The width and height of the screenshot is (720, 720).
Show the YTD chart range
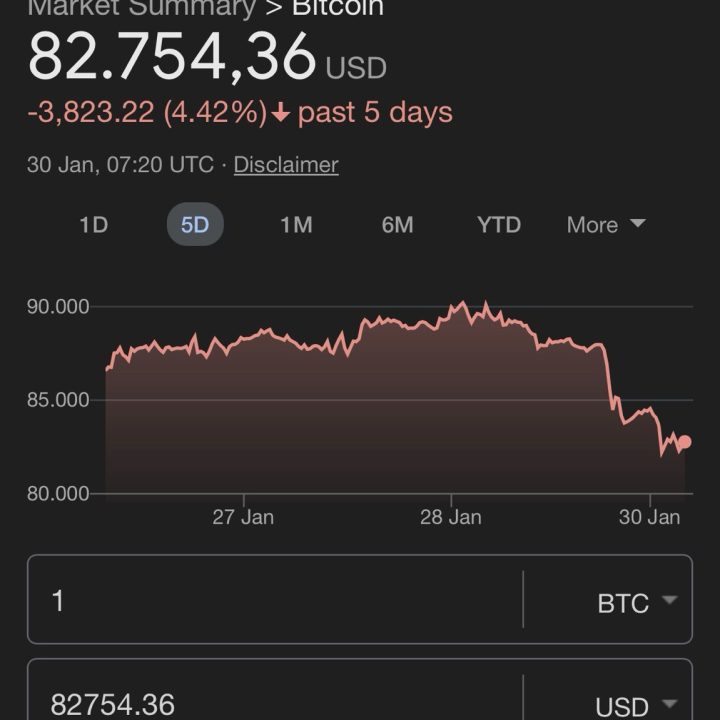[498, 225]
